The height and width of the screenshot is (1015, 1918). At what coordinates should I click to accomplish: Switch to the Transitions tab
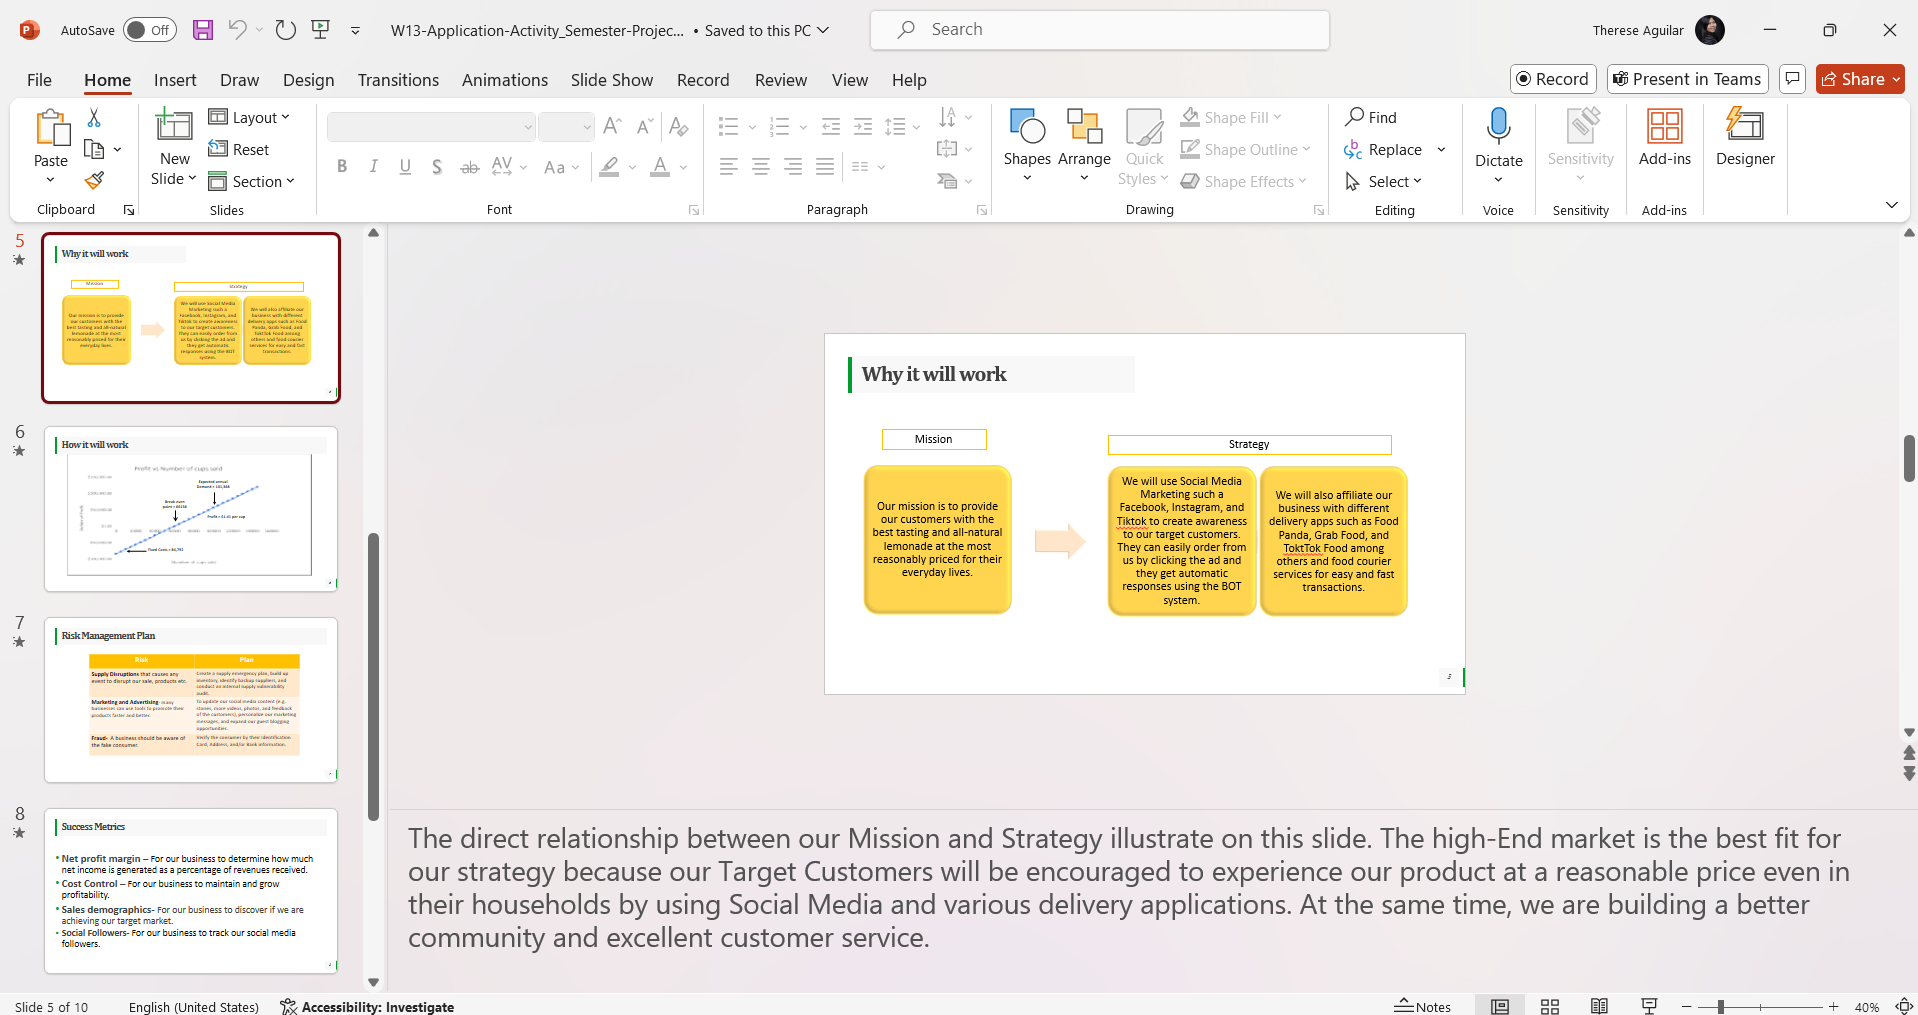click(398, 80)
